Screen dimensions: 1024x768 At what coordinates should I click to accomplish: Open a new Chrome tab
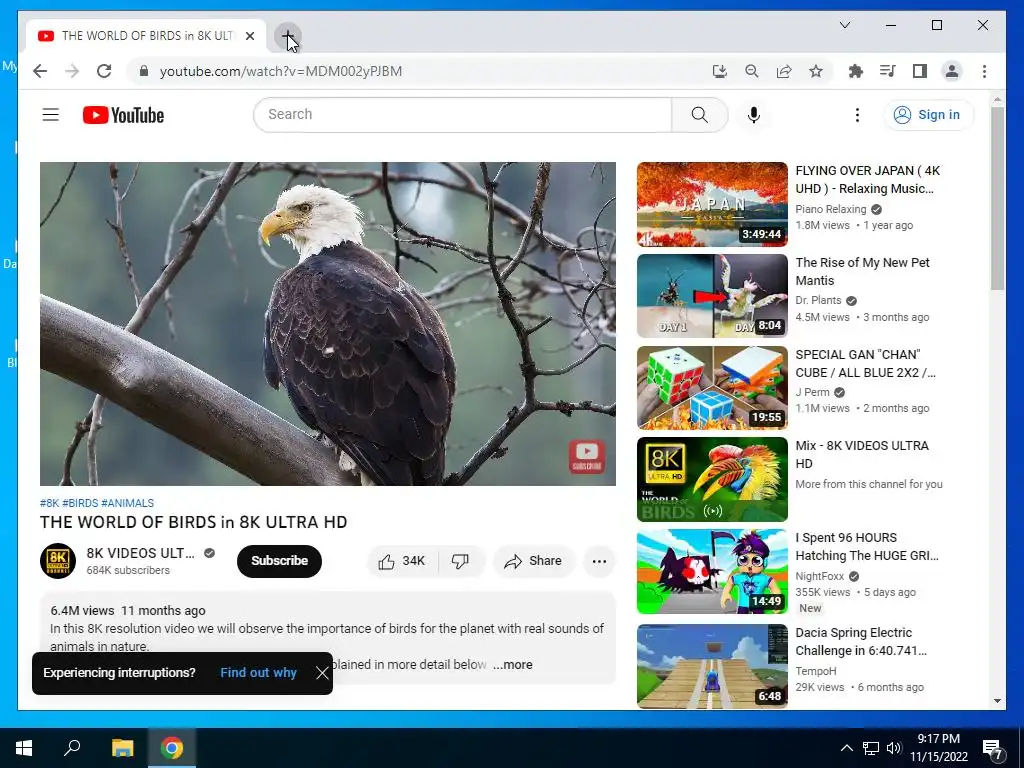[287, 36]
